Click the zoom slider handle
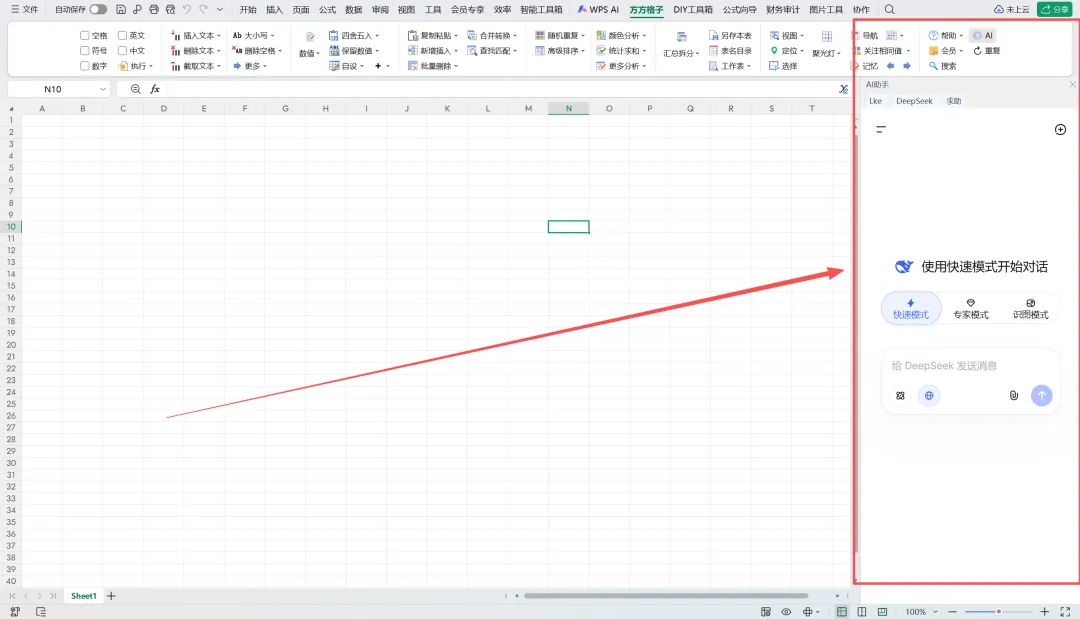Screen dimensions: 1080x619 point(998,611)
